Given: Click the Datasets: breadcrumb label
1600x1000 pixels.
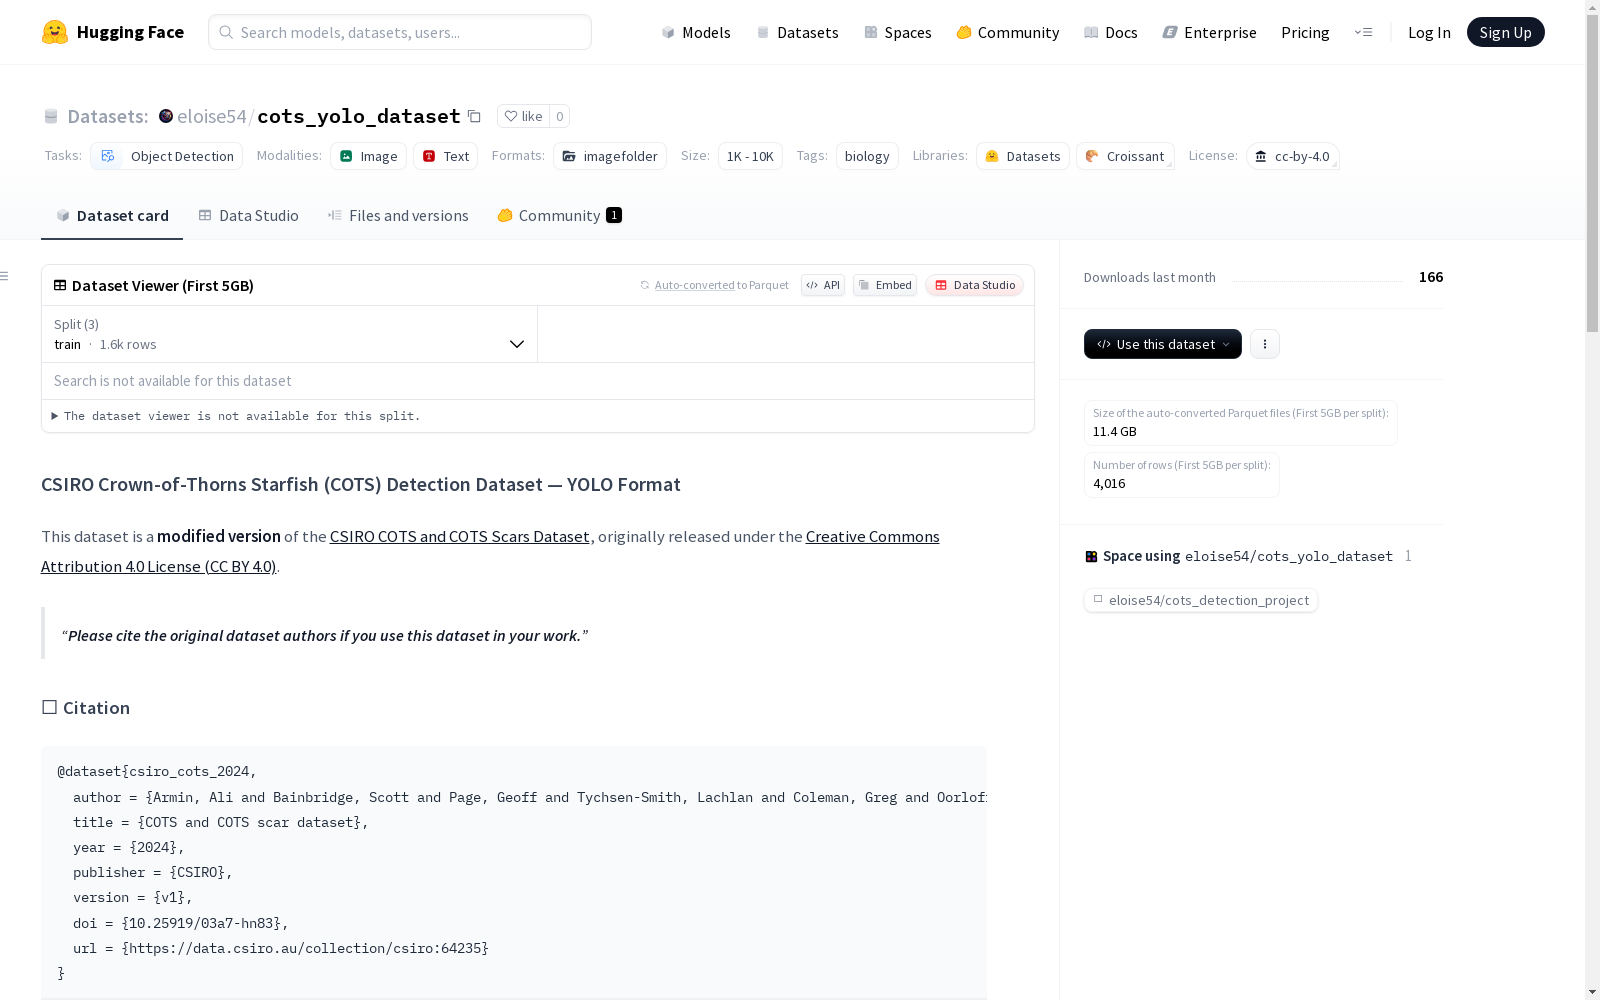Looking at the screenshot, I should 108,116.
